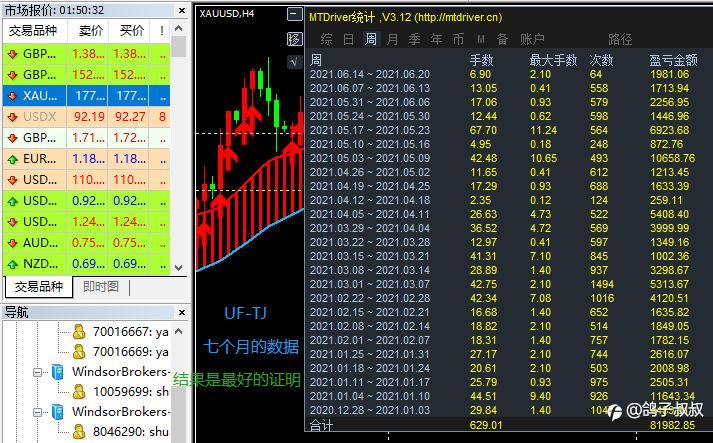Click the total profit 81982.85
Screen dimensions: 713x443
pos(673,425)
